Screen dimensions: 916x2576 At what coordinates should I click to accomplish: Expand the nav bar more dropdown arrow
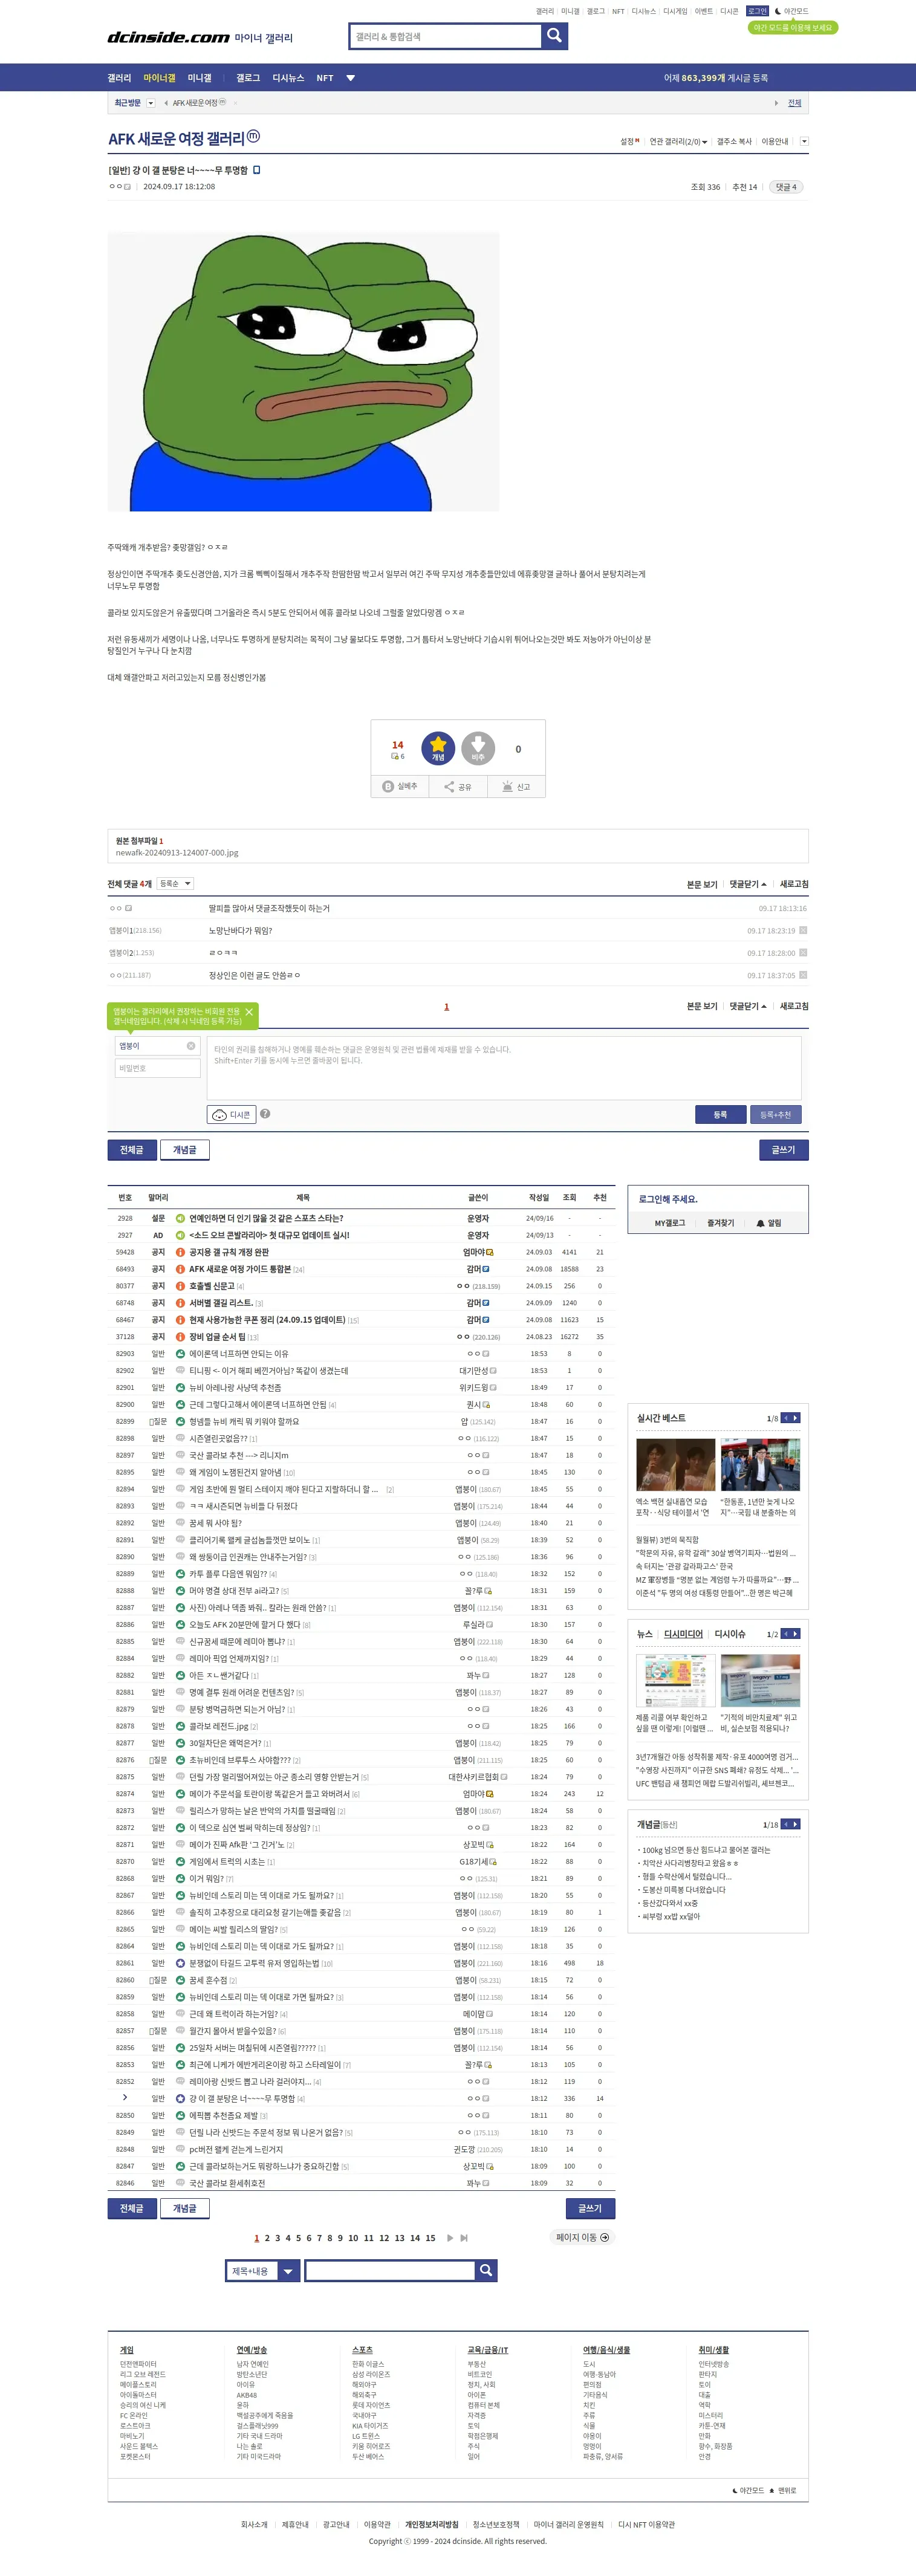click(x=350, y=78)
